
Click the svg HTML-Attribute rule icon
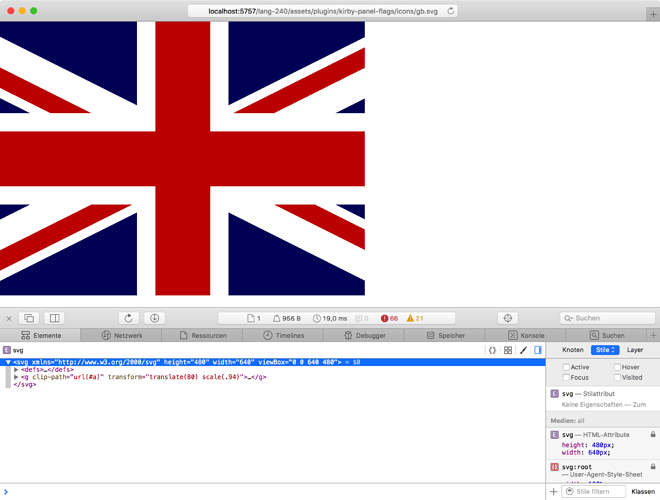tap(555, 435)
